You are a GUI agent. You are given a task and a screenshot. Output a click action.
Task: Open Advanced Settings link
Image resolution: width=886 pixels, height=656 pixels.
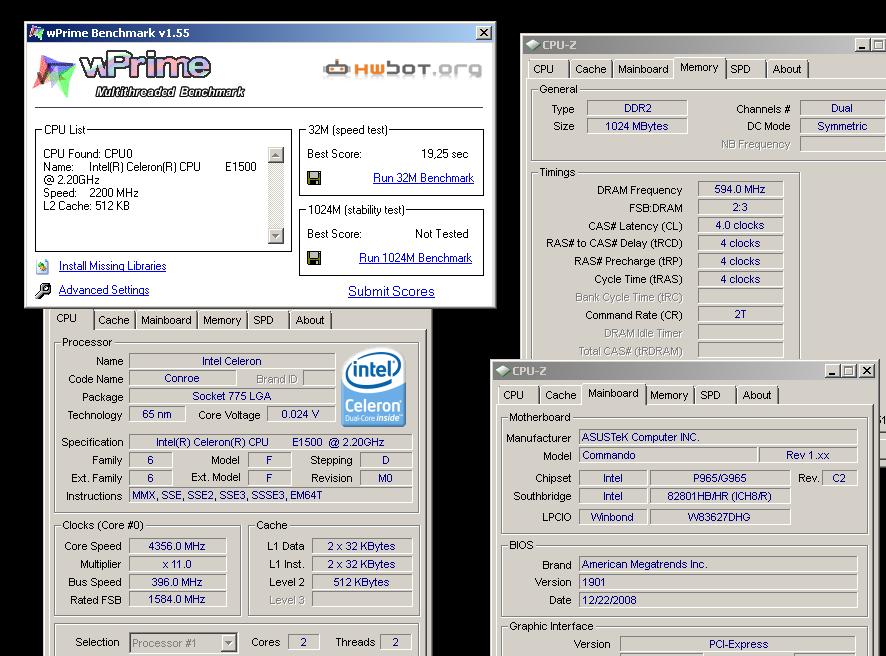click(104, 290)
